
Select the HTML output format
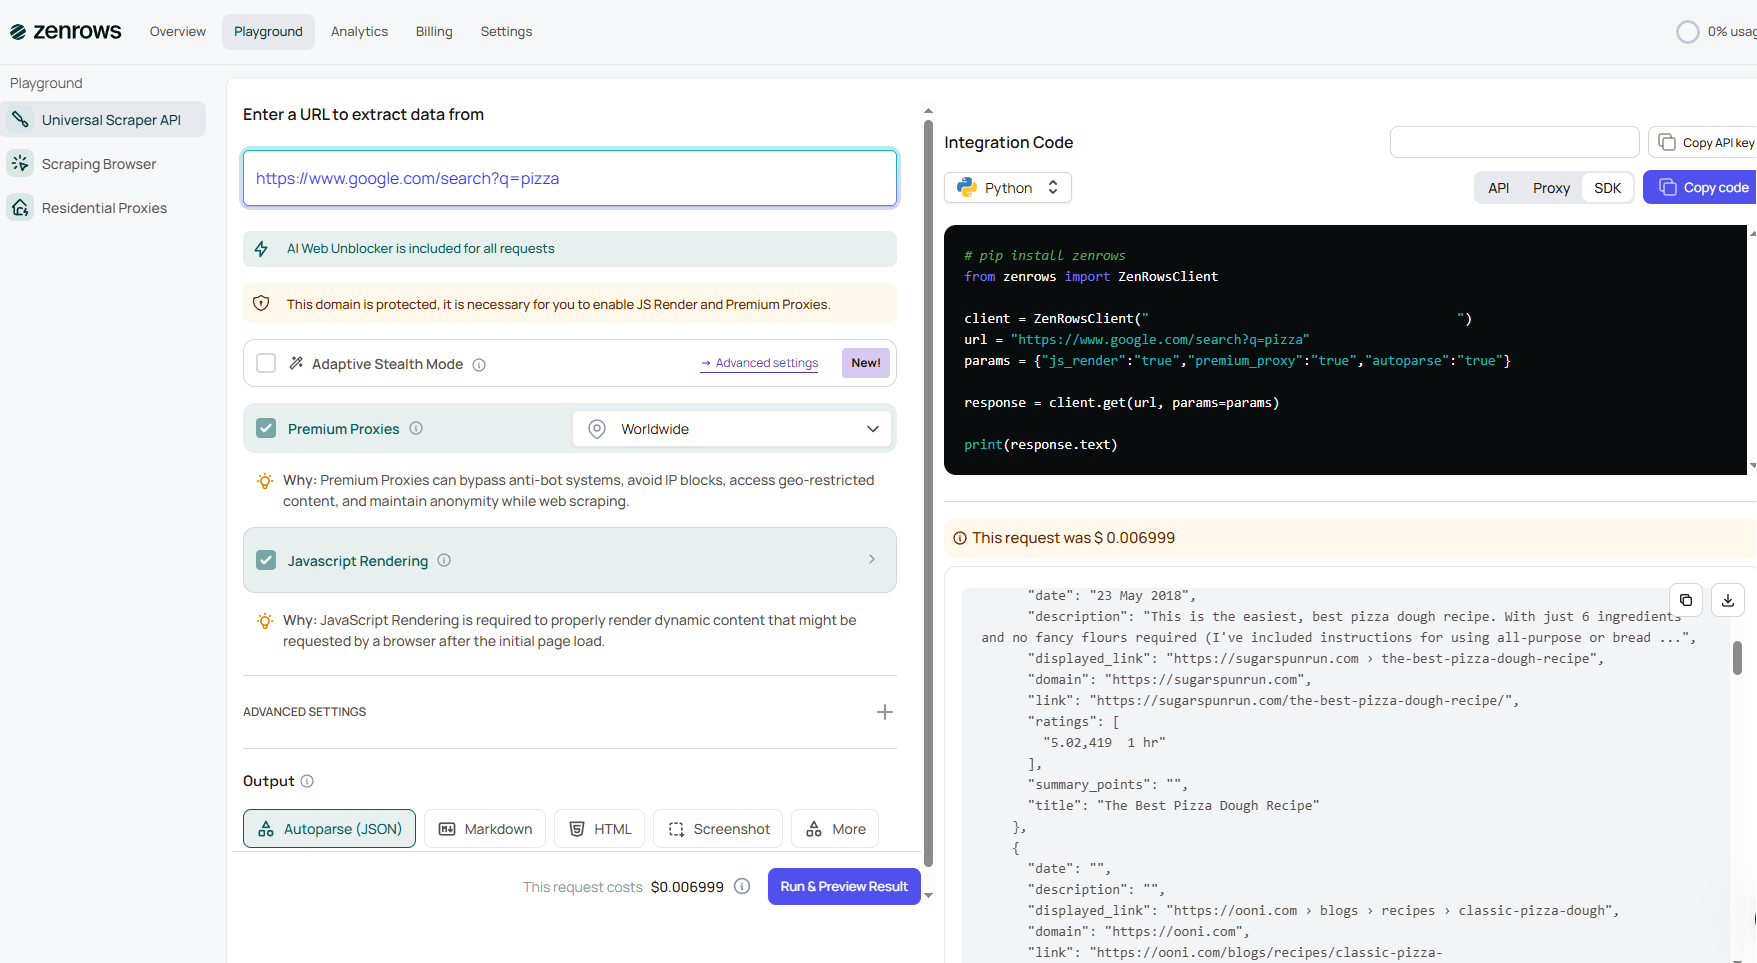(599, 828)
